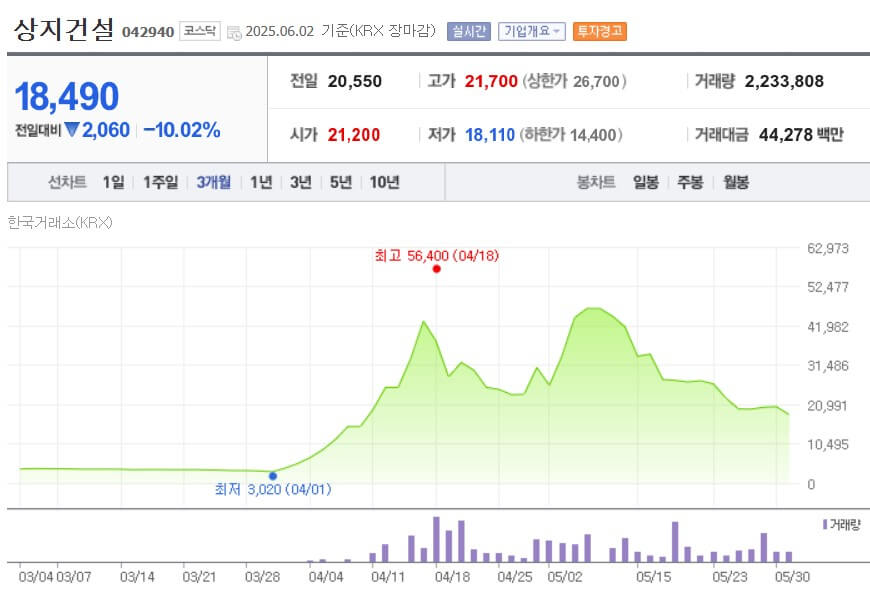
Task: Click the blue 최저 price dot marker
Action: pos(271,476)
